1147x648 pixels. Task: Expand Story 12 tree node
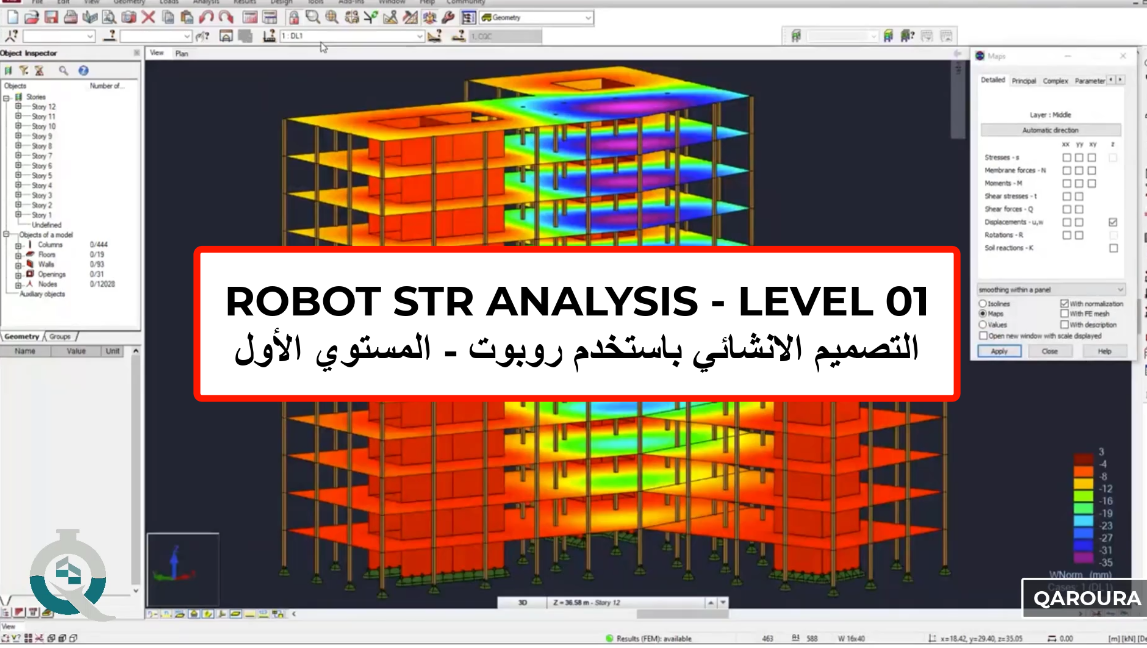coord(18,107)
